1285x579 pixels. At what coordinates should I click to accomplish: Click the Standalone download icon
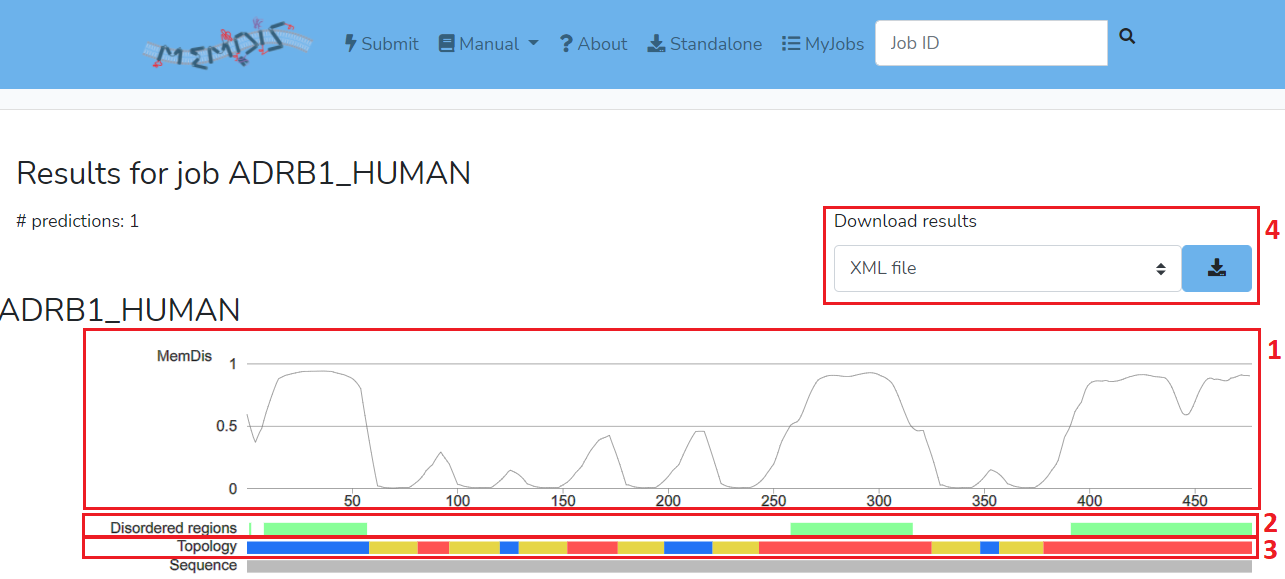[x=656, y=44]
